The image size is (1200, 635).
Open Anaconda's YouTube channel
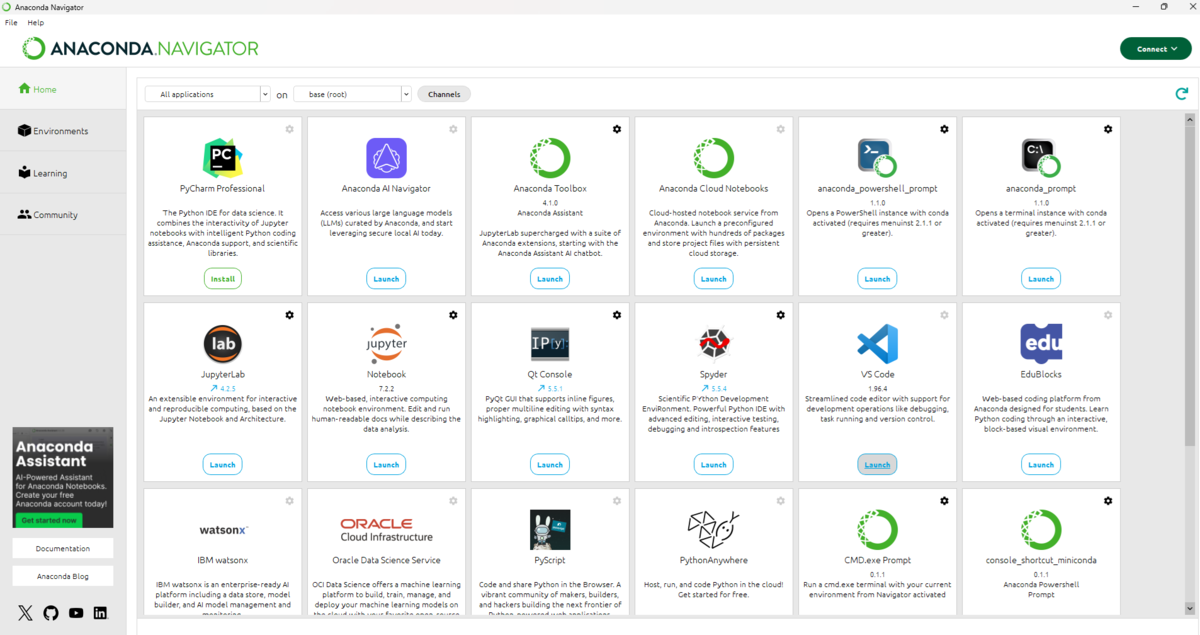point(76,613)
